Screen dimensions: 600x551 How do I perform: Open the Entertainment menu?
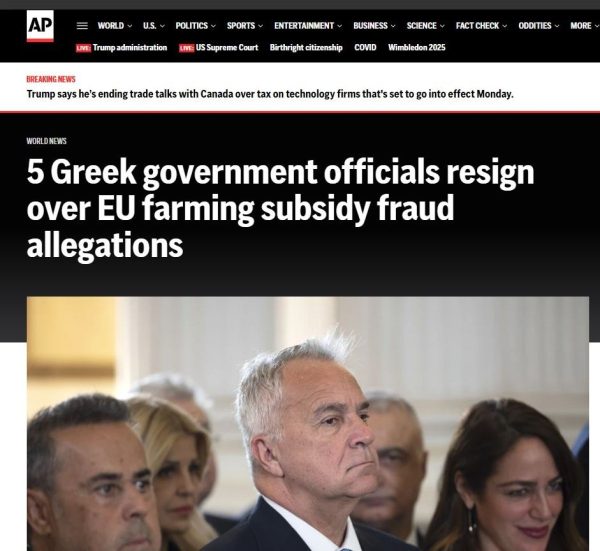coord(308,26)
